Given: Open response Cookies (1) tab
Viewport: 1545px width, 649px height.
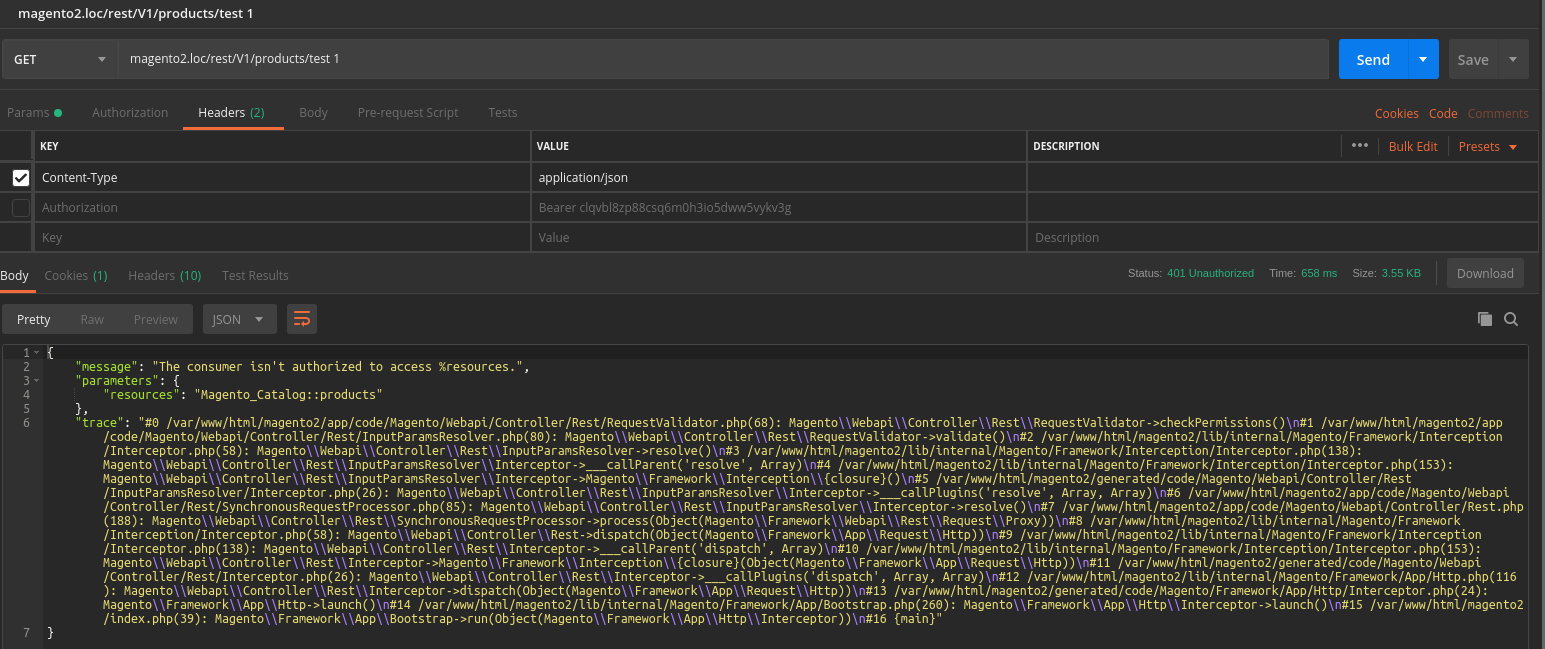Looking at the screenshot, I should pyautogui.click(x=76, y=275).
